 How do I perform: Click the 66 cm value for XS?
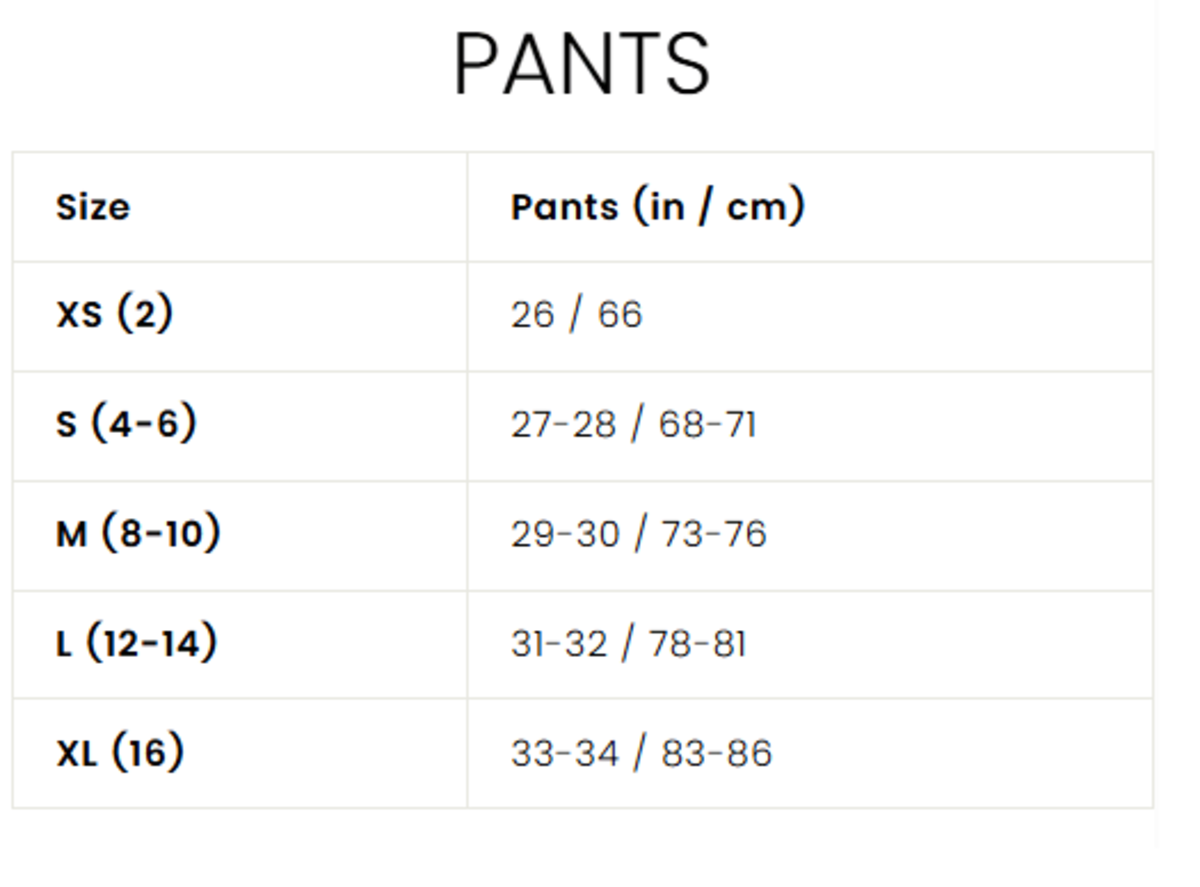620,315
